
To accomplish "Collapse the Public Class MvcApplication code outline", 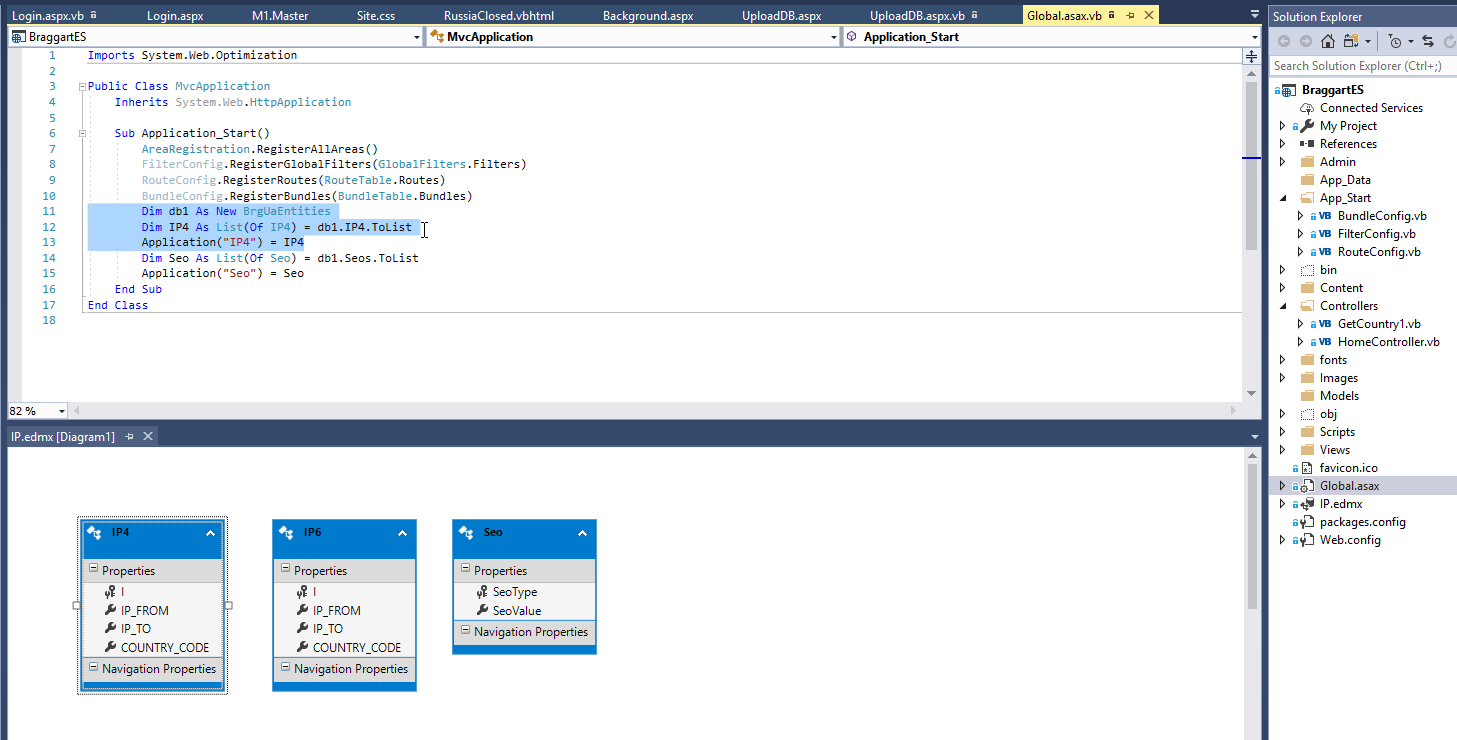I will (82, 86).
